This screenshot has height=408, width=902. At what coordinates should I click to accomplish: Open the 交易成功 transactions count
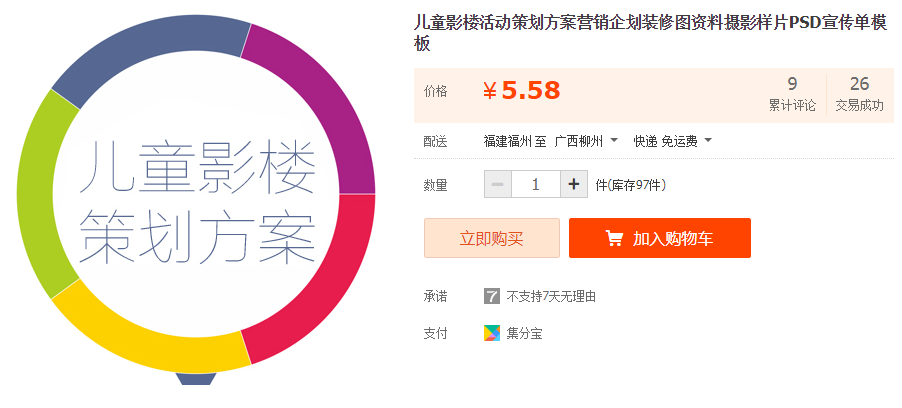[859, 94]
